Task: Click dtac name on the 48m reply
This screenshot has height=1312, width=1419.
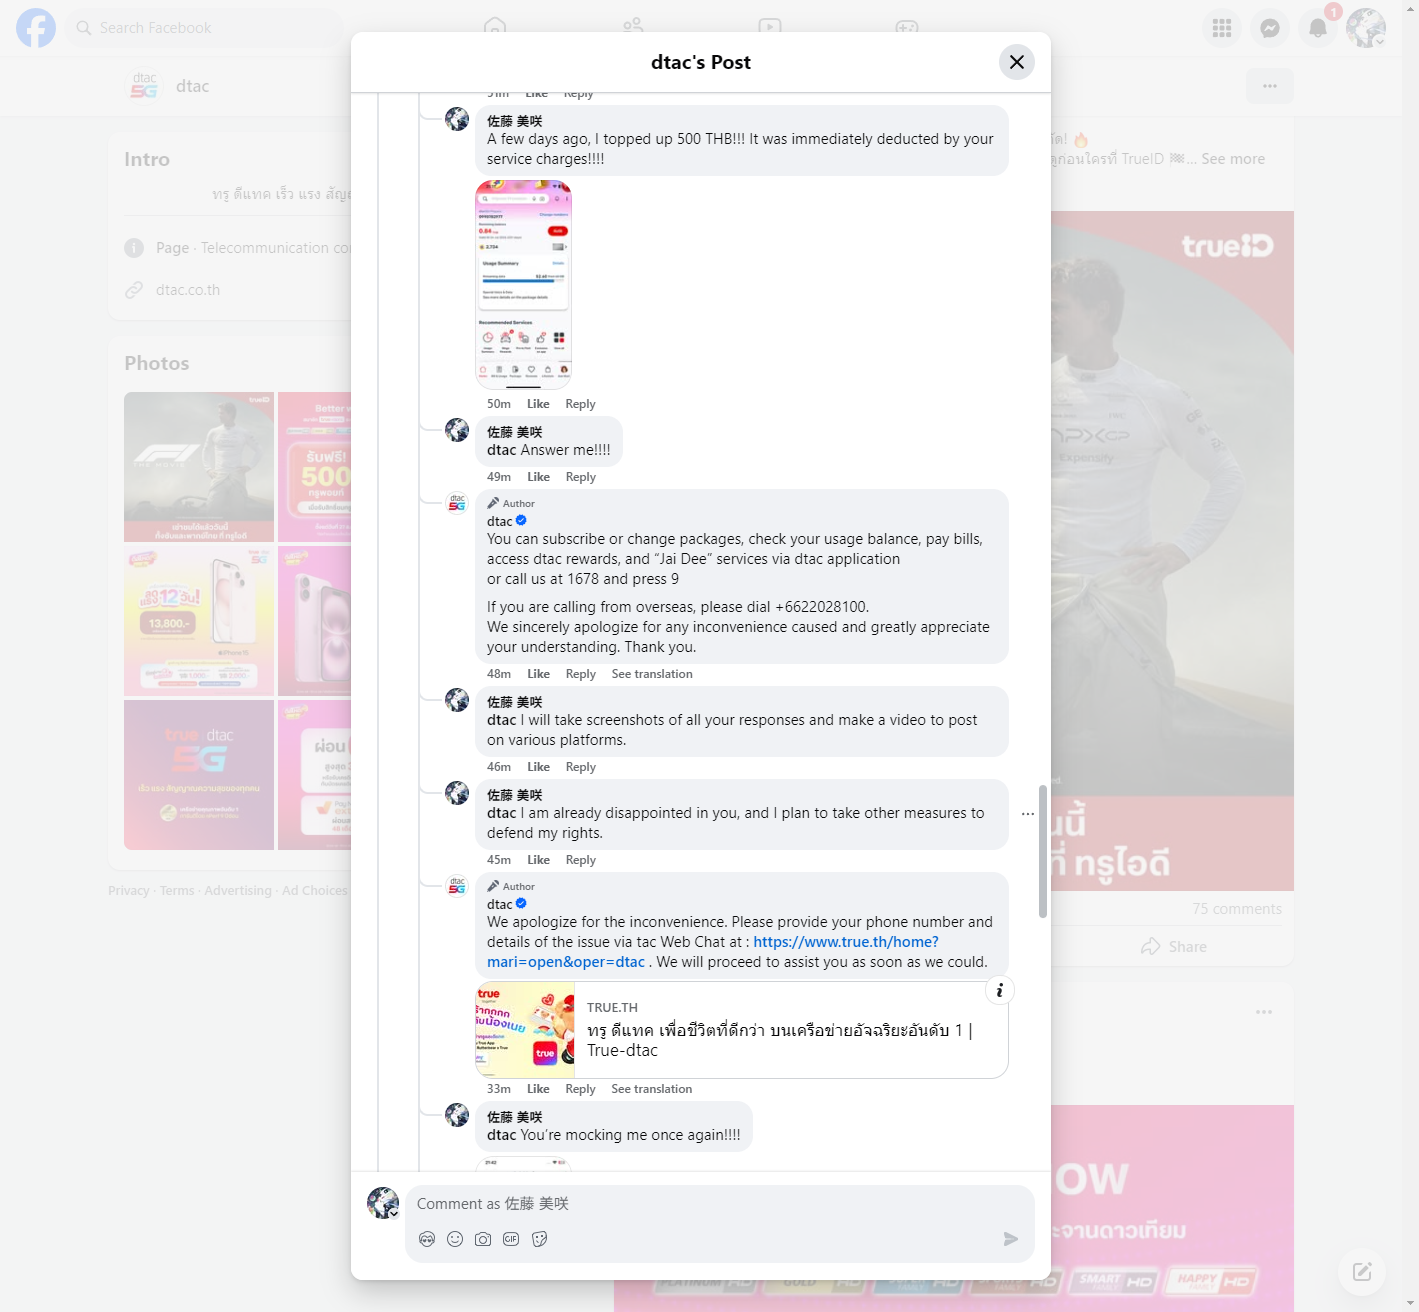Action: pyautogui.click(x=499, y=521)
